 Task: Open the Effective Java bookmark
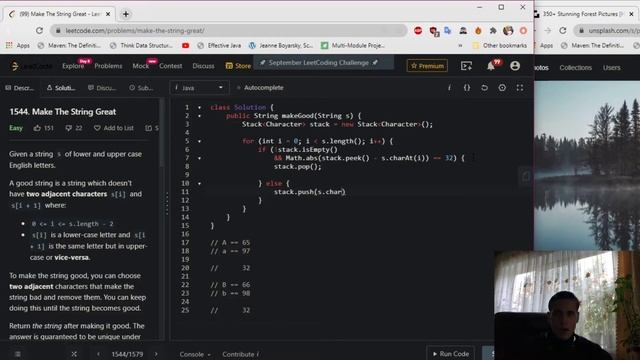(219, 46)
